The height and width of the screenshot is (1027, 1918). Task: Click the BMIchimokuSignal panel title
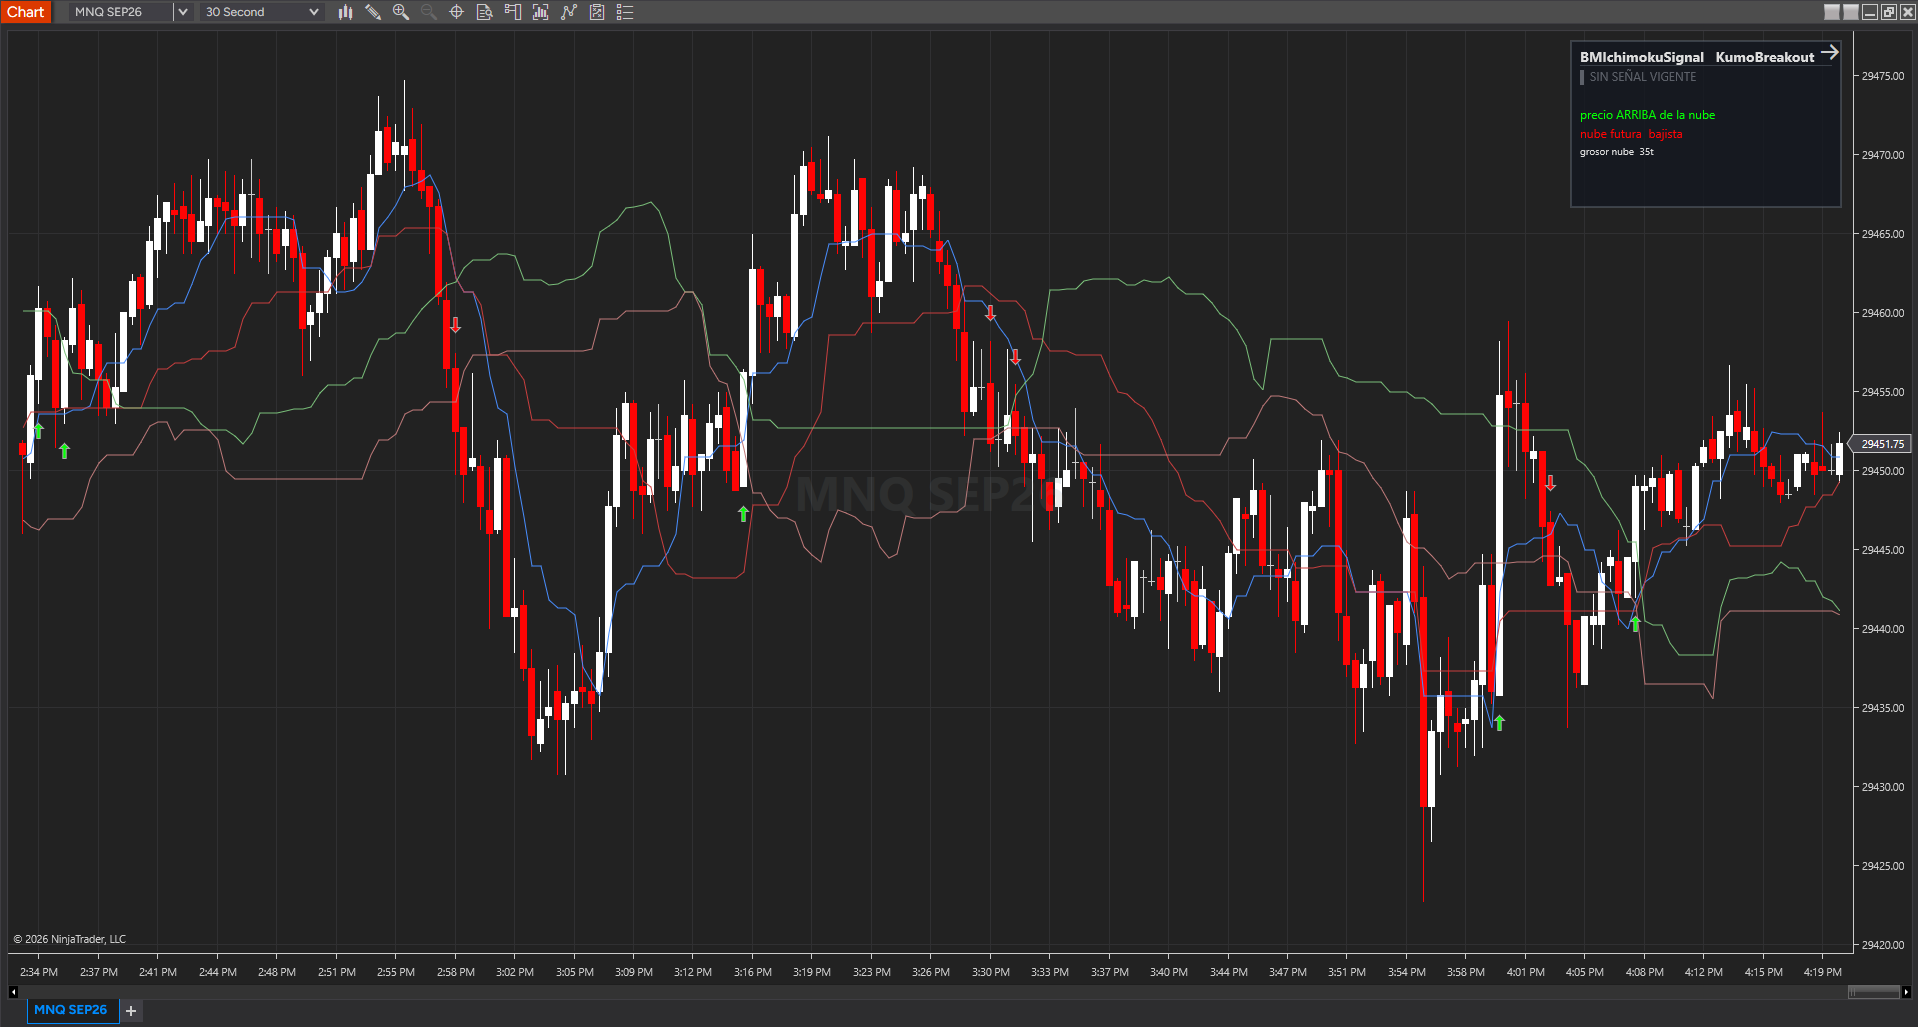[1642, 57]
